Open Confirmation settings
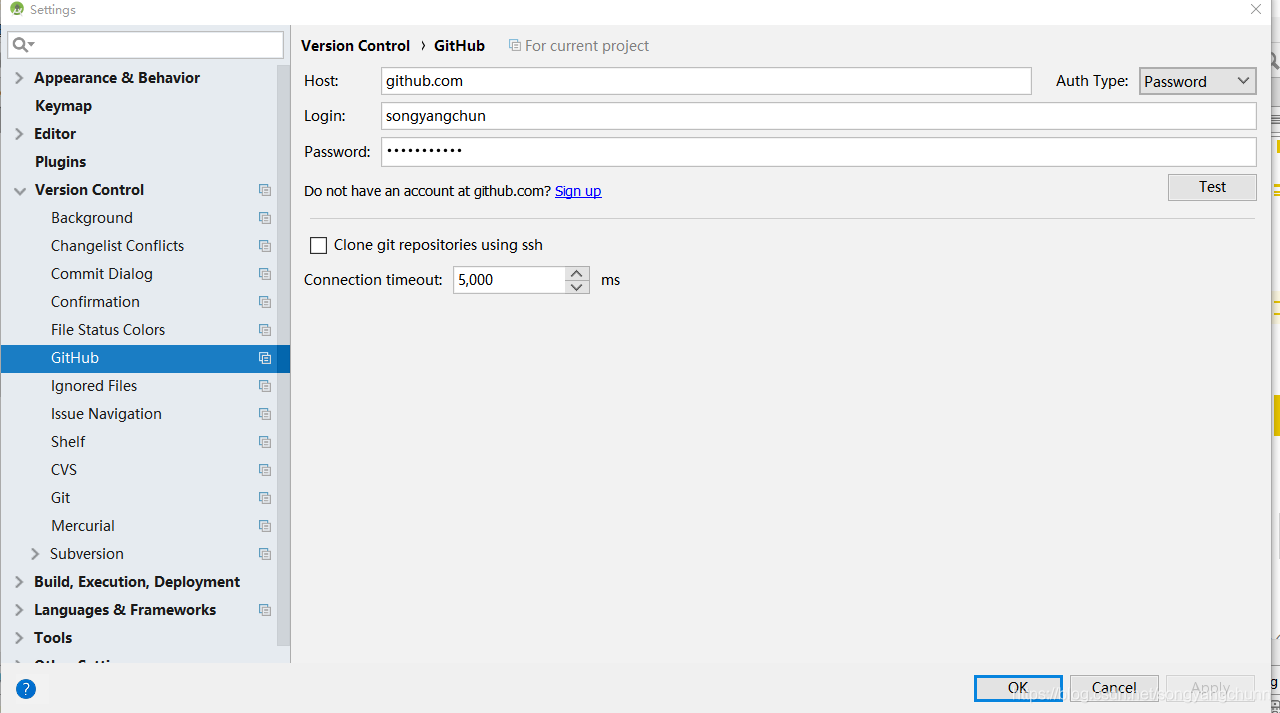Viewport: 1280px width, 713px height. click(95, 302)
